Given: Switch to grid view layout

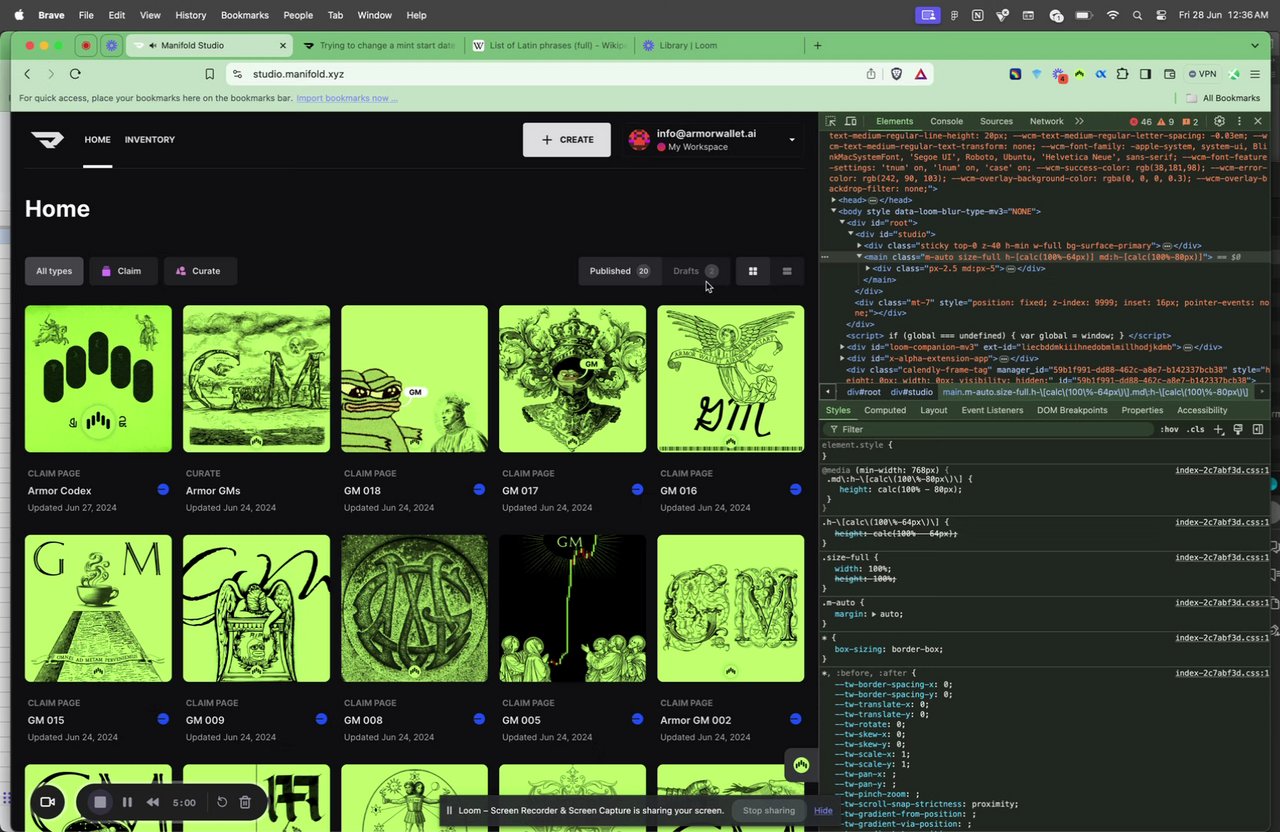Looking at the screenshot, I should pyautogui.click(x=753, y=271).
